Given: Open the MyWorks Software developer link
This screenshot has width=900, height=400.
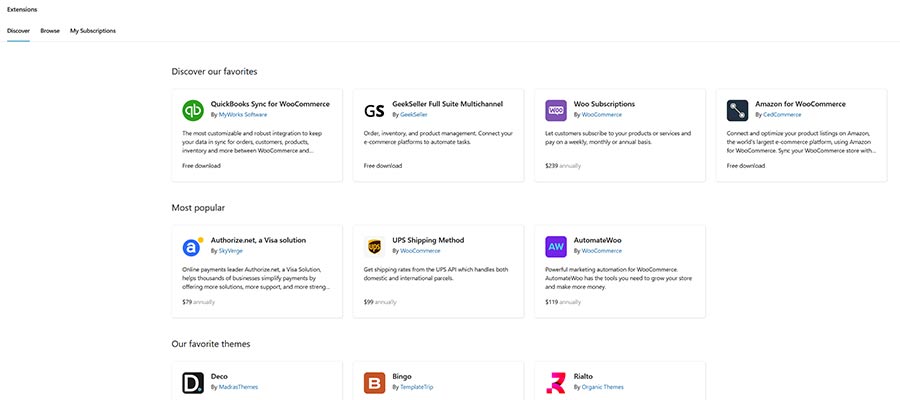Looking at the screenshot, I should (243, 115).
